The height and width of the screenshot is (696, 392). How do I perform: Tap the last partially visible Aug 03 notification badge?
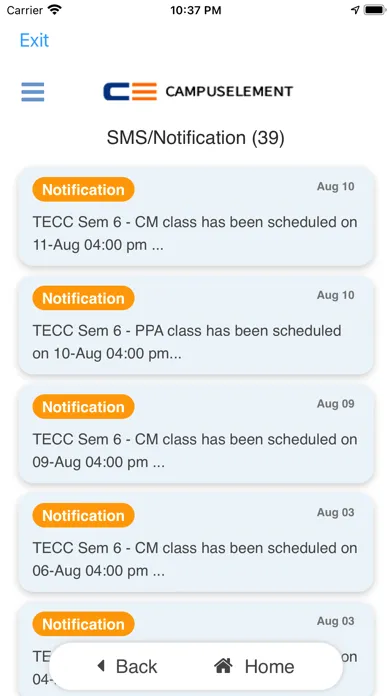83,624
